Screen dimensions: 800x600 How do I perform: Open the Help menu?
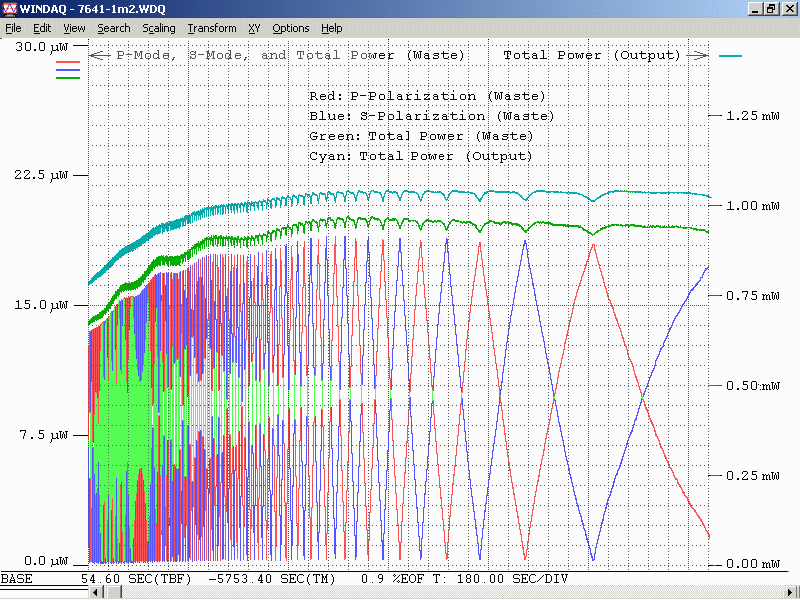click(331, 28)
